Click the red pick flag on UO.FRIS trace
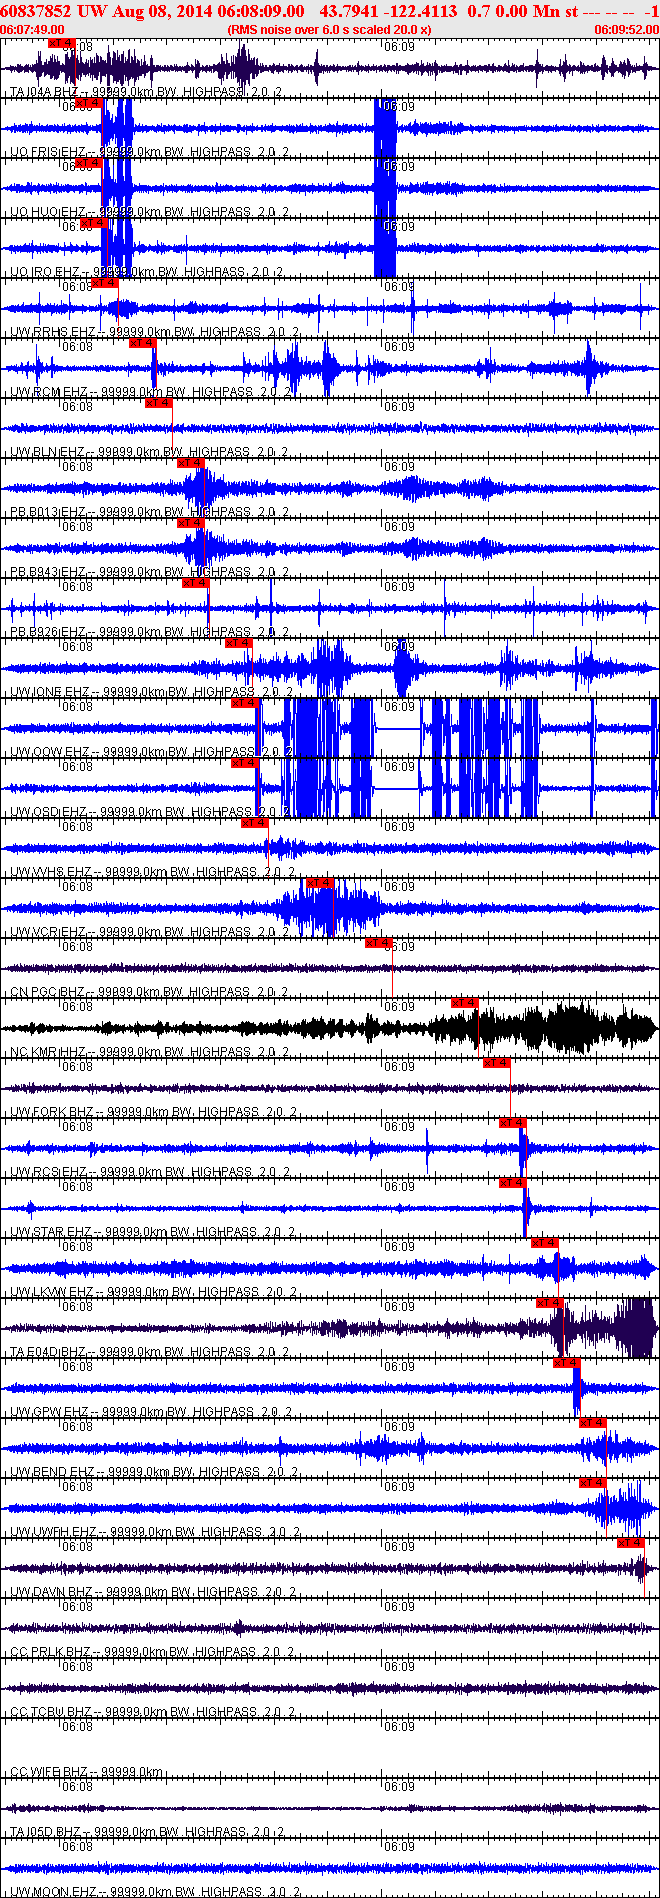The width and height of the screenshot is (660, 1898). point(88,103)
